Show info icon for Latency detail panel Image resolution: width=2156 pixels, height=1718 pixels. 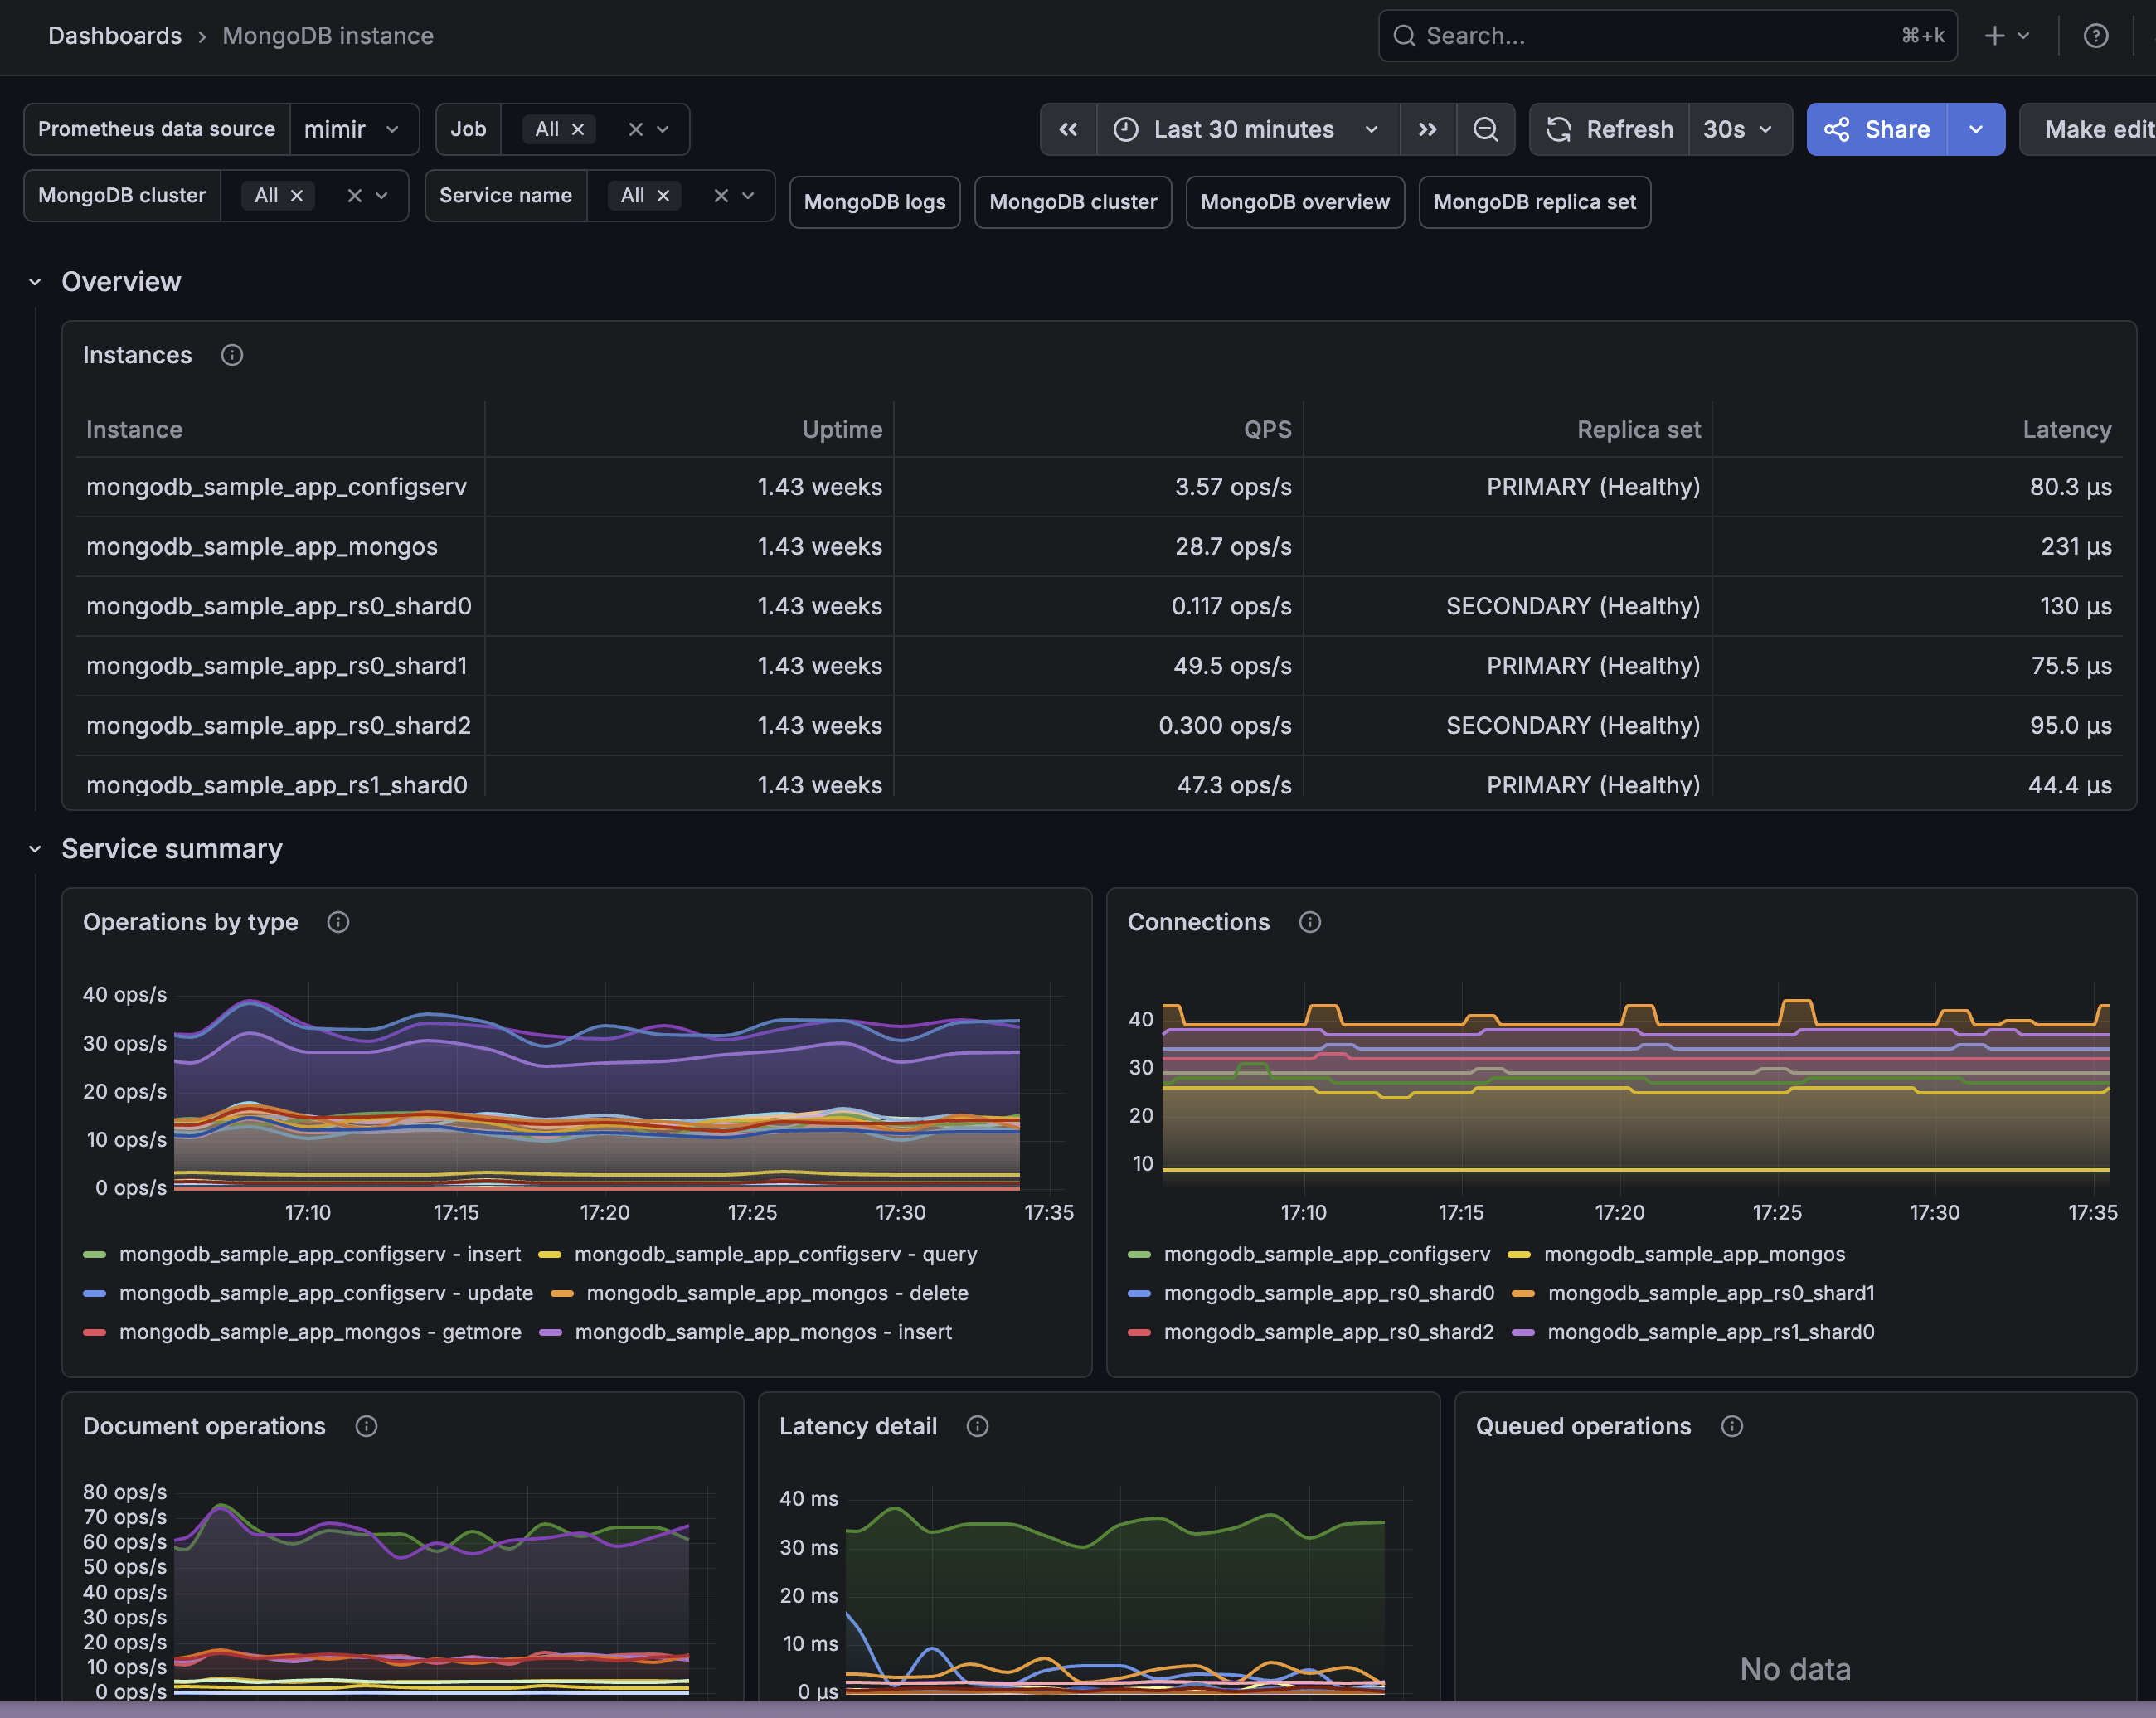click(x=978, y=1426)
